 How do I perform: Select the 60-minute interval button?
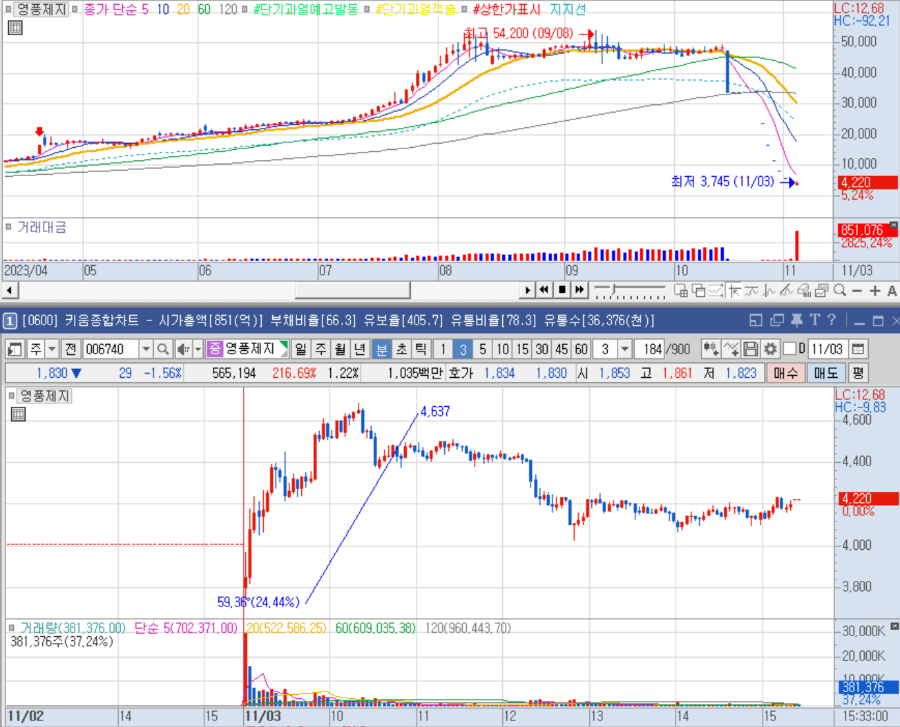(x=581, y=349)
